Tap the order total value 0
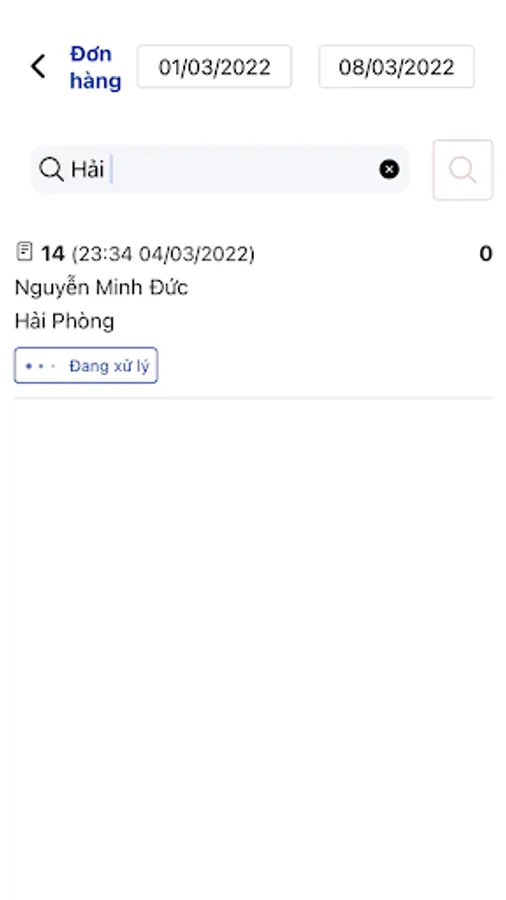Screen dimensions: 506x900 click(x=485, y=253)
